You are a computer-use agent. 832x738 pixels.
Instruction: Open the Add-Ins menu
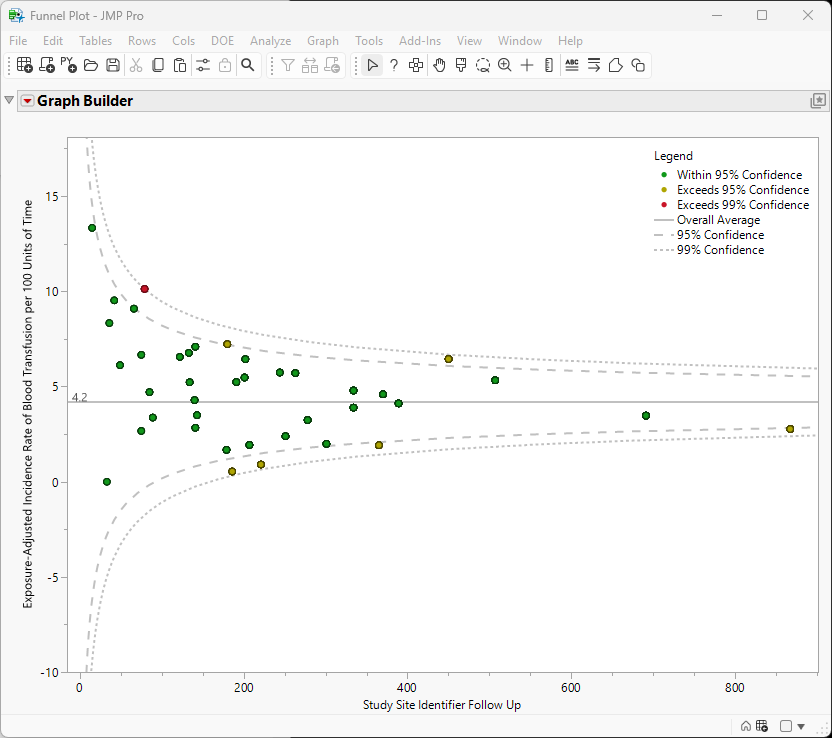click(x=420, y=41)
